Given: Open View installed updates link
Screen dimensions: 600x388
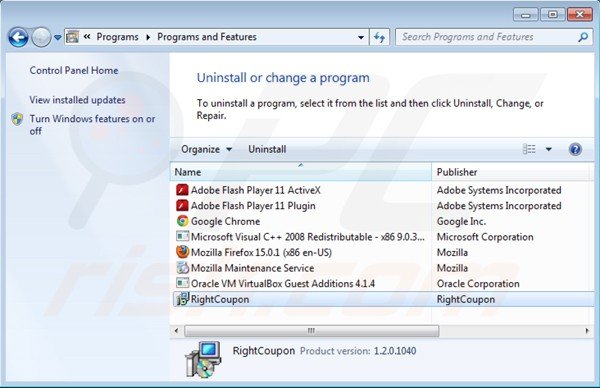Looking at the screenshot, I should pyautogui.click(x=77, y=100).
